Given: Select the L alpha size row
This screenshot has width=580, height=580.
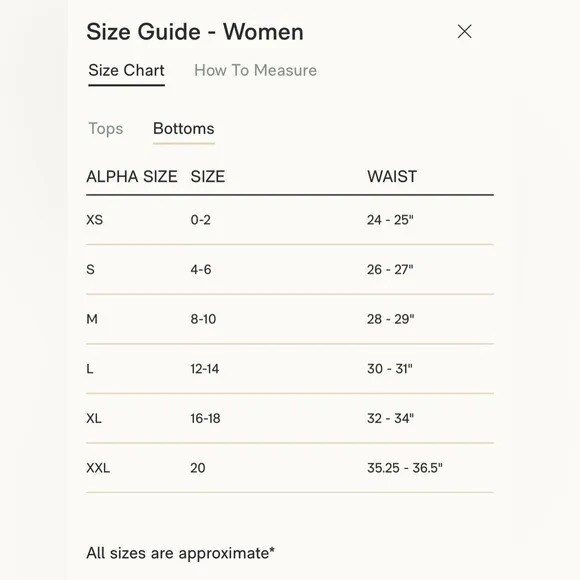Looking at the screenshot, I should click(x=290, y=369).
